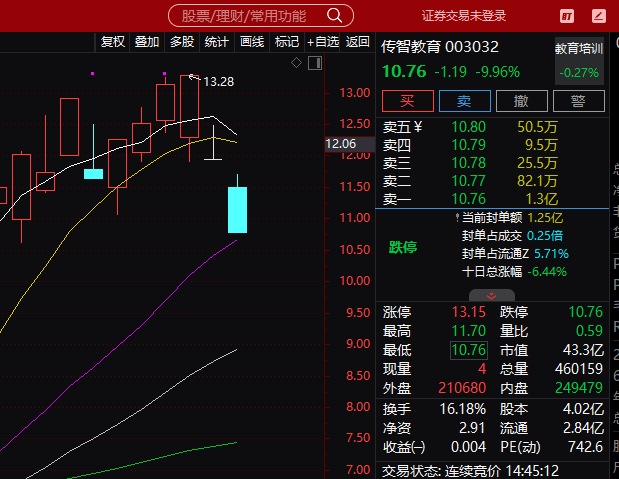Click the 市值 value 43.3亿
The image size is (619, 479).
tap(583, 350)
